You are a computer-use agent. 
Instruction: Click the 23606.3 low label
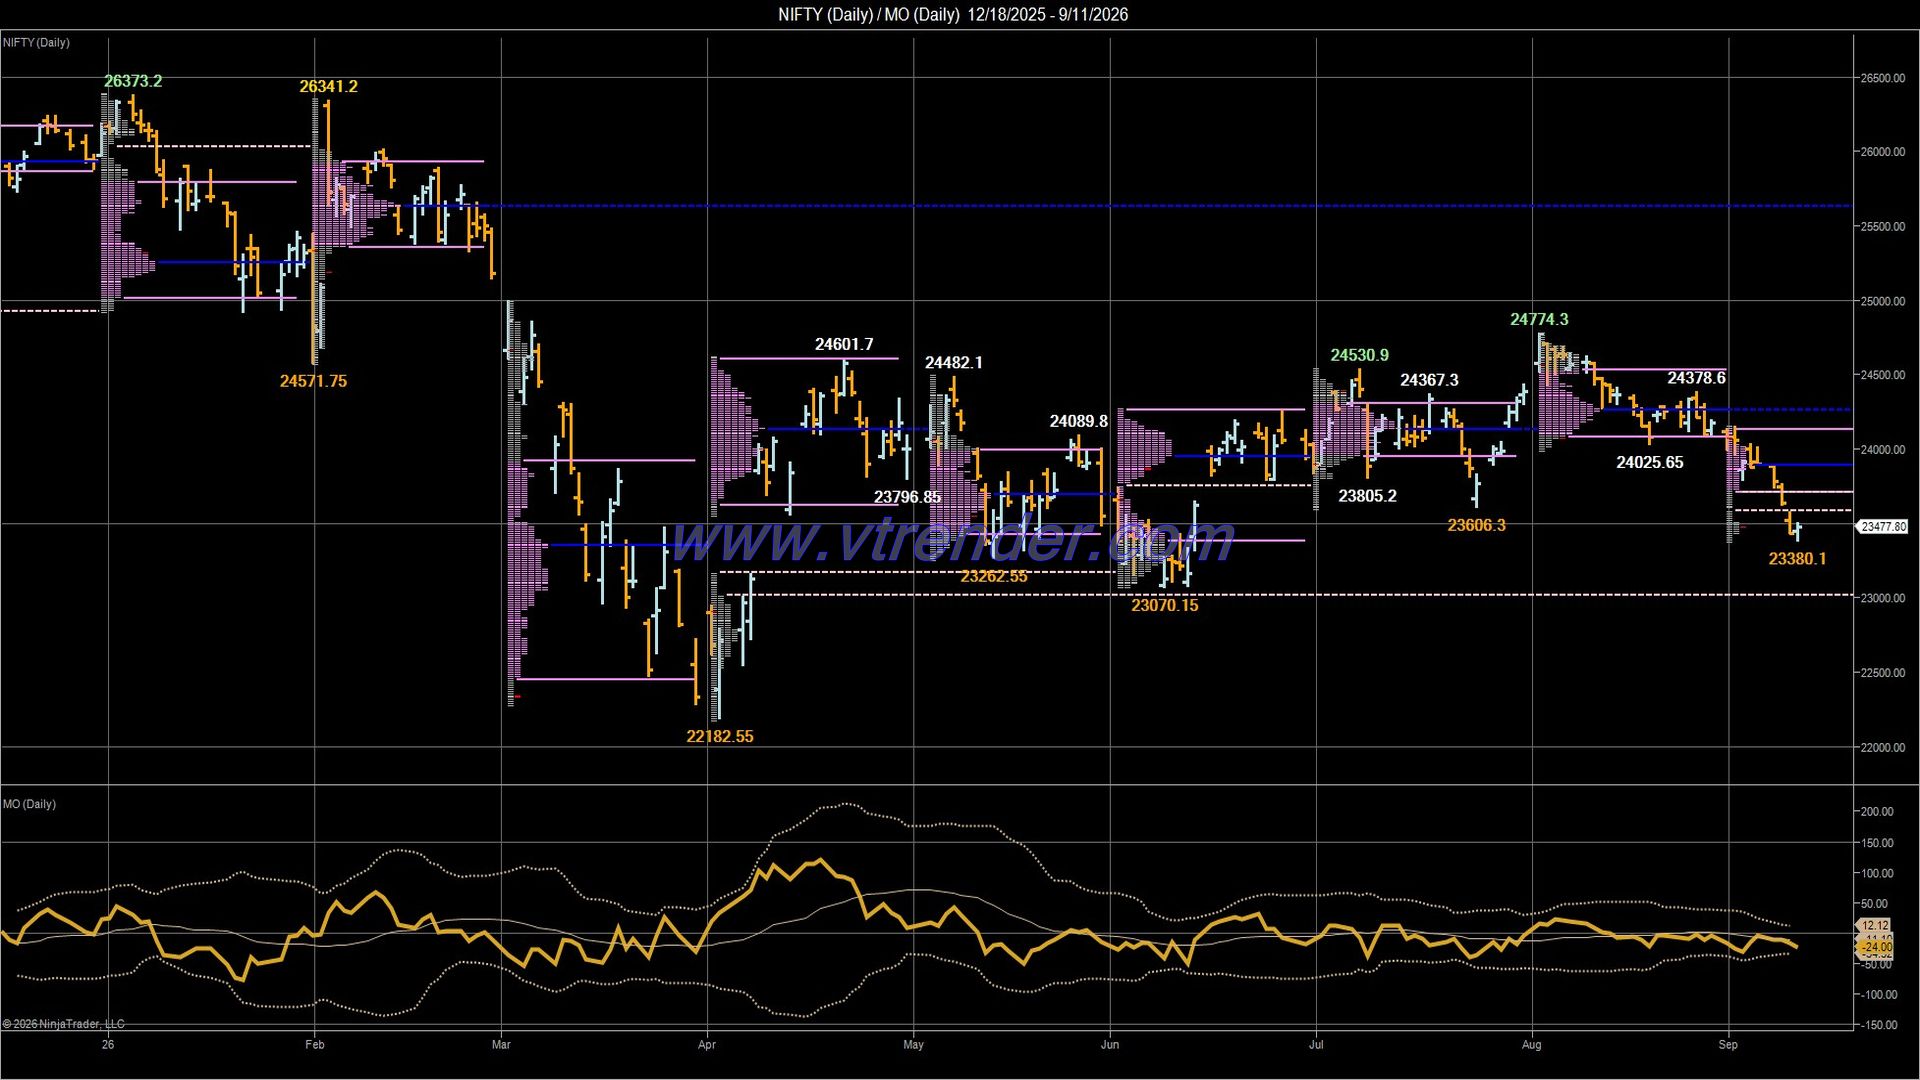(1476, 525)
